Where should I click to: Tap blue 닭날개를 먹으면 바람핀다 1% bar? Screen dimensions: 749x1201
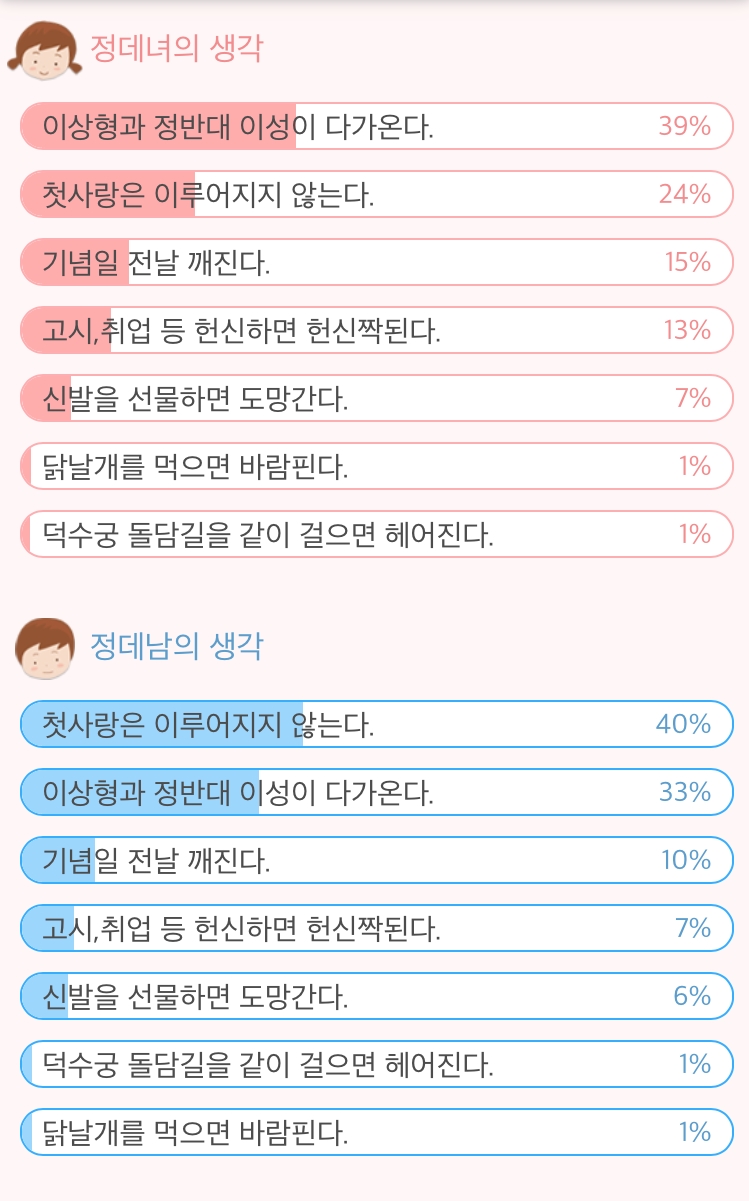pyautogui.click(x=377, y=1132)
